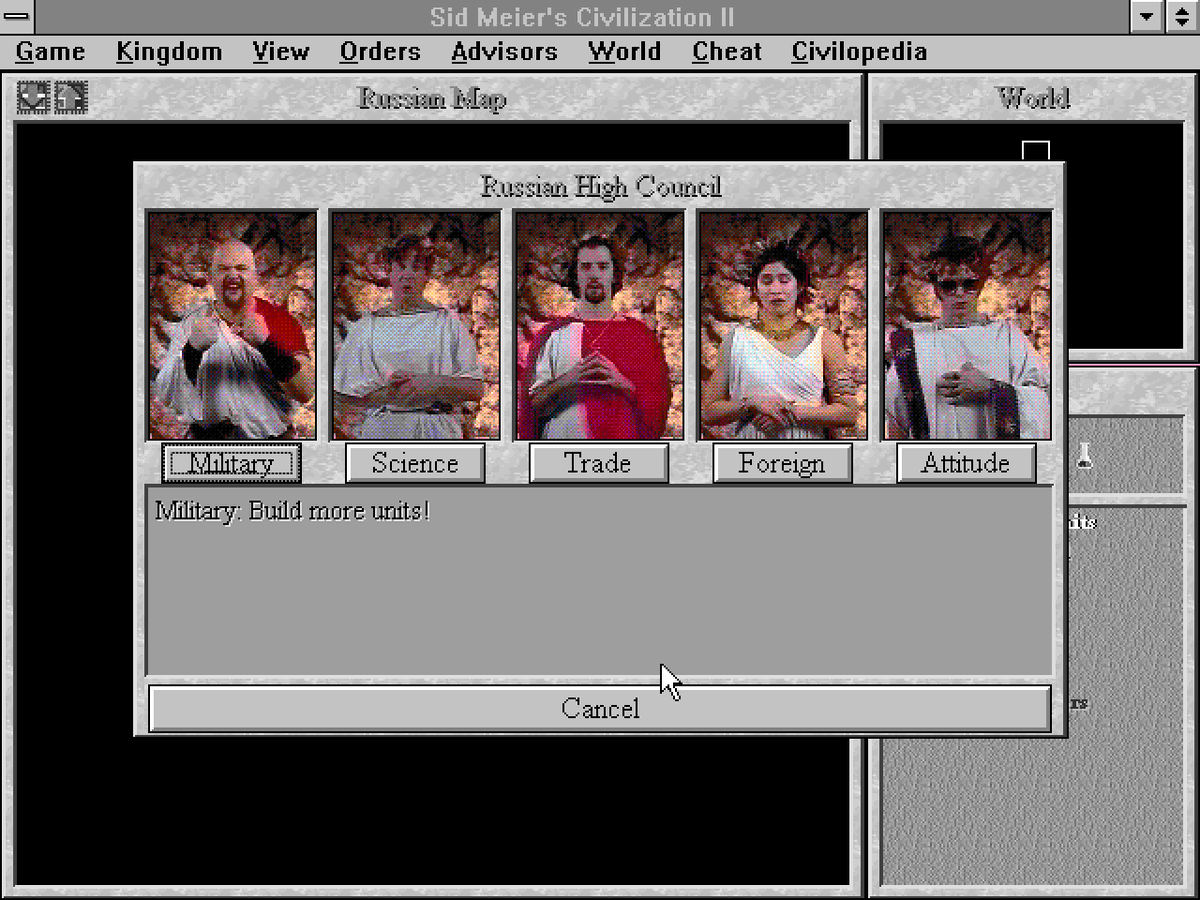Click 'Military: Build more units!' text

(293, 511)
